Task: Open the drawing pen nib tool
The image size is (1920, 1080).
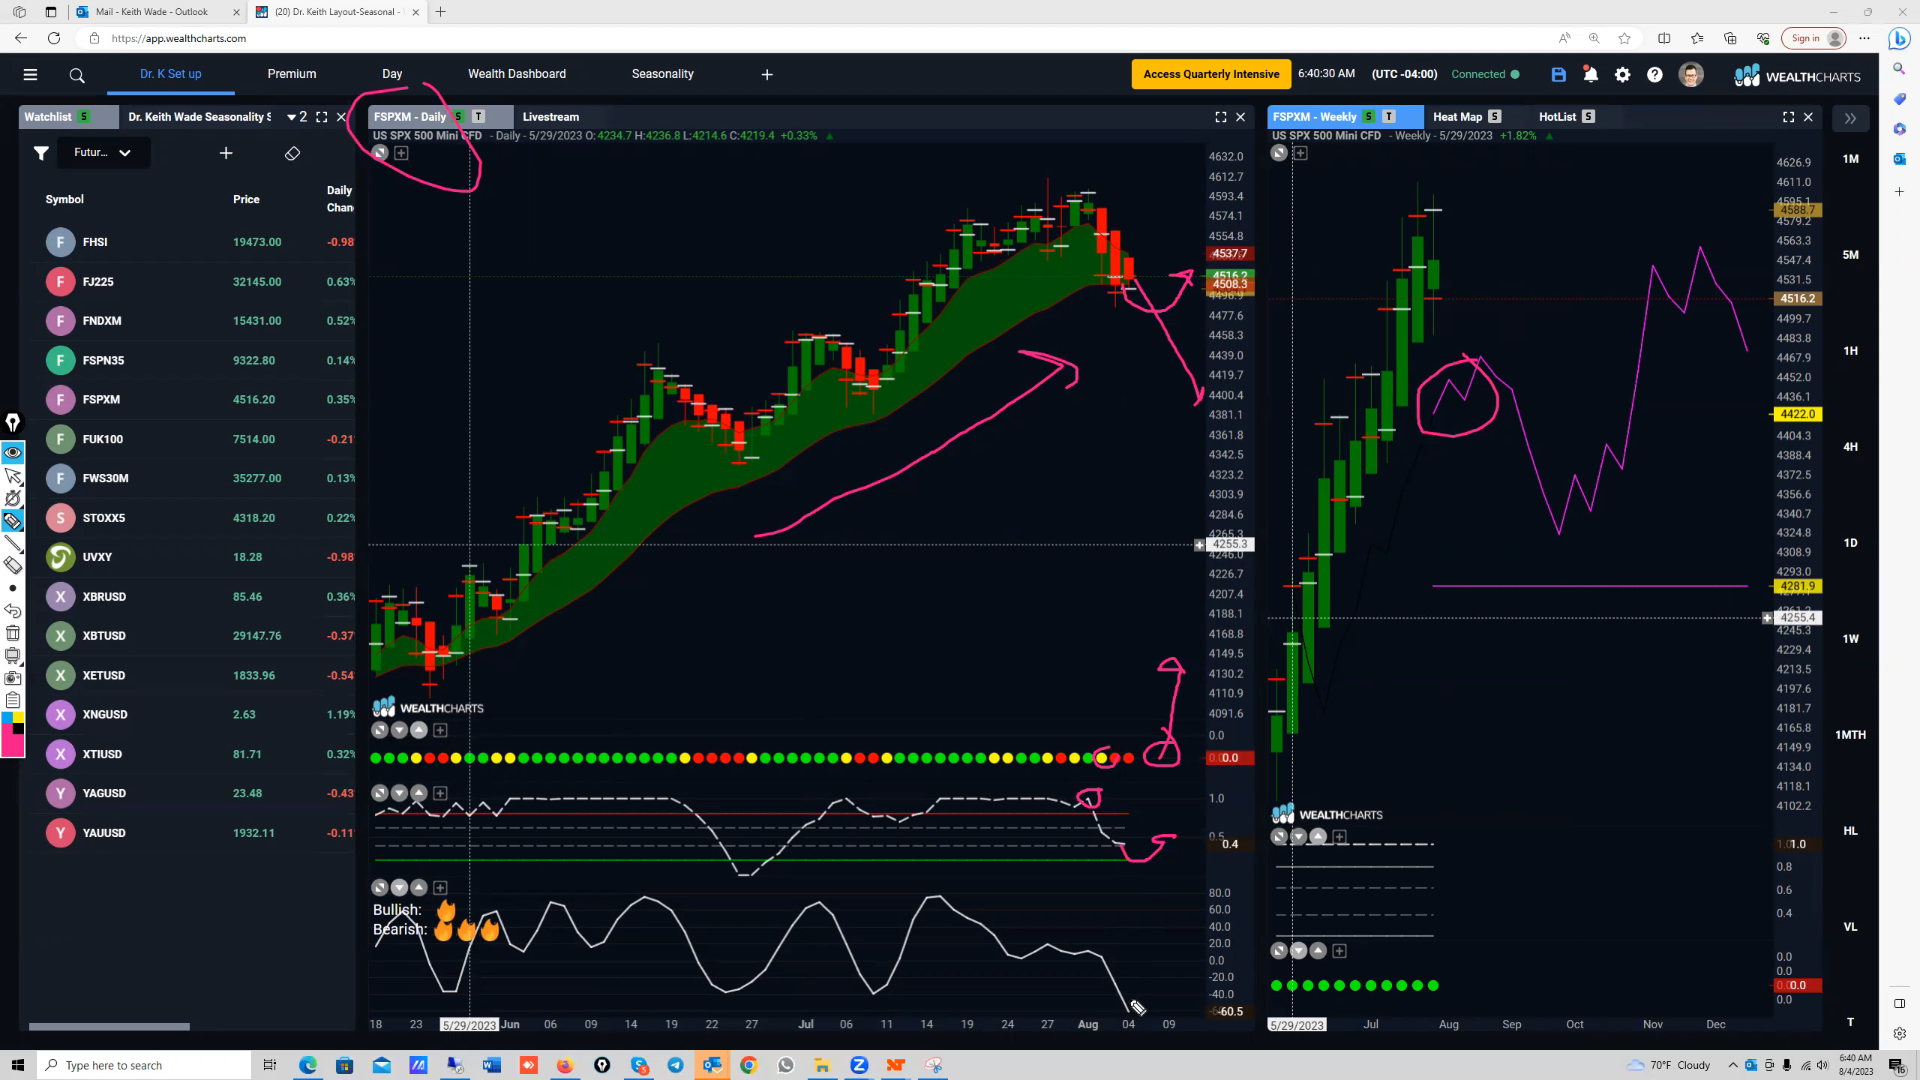Action: (13, 422)
